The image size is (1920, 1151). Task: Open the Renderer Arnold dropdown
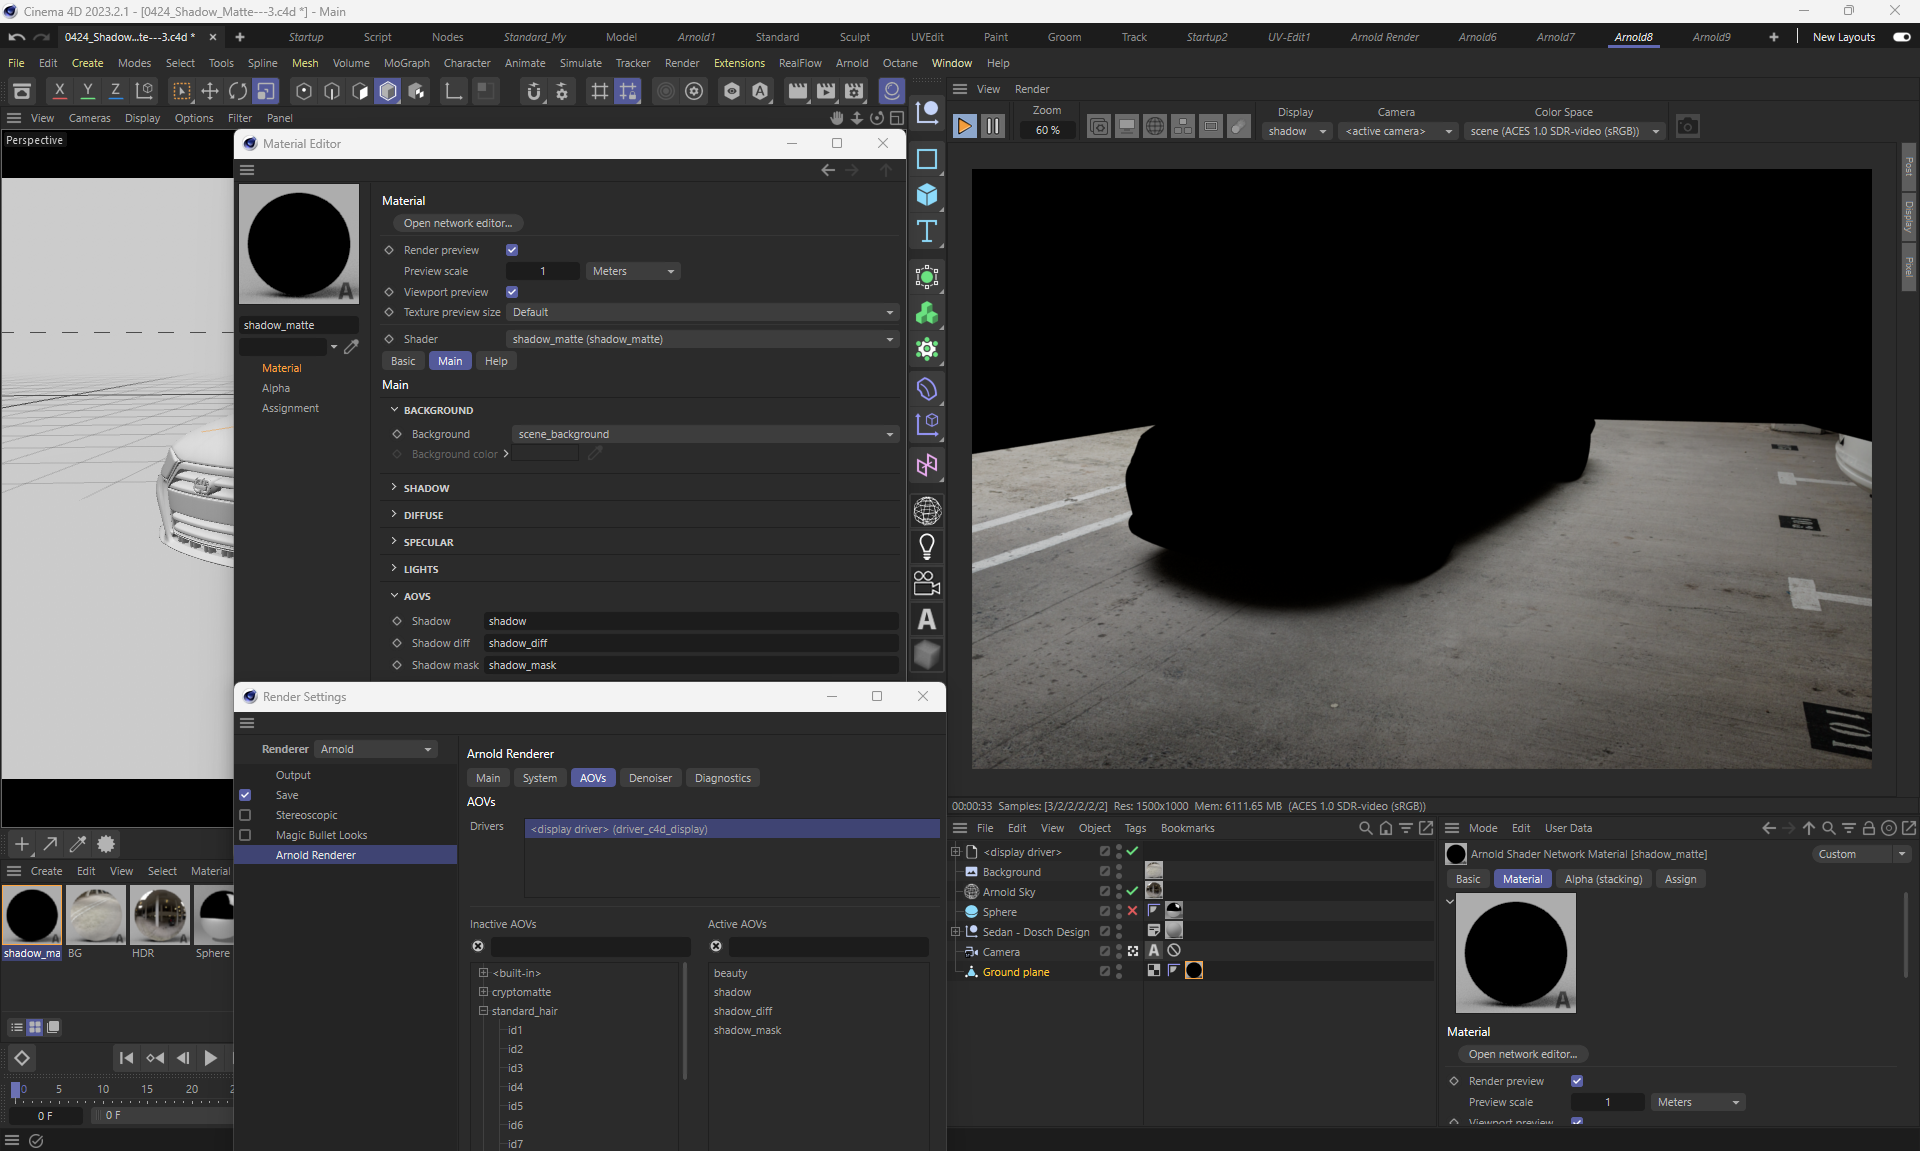pyautogui.click(x=375, y=749)
